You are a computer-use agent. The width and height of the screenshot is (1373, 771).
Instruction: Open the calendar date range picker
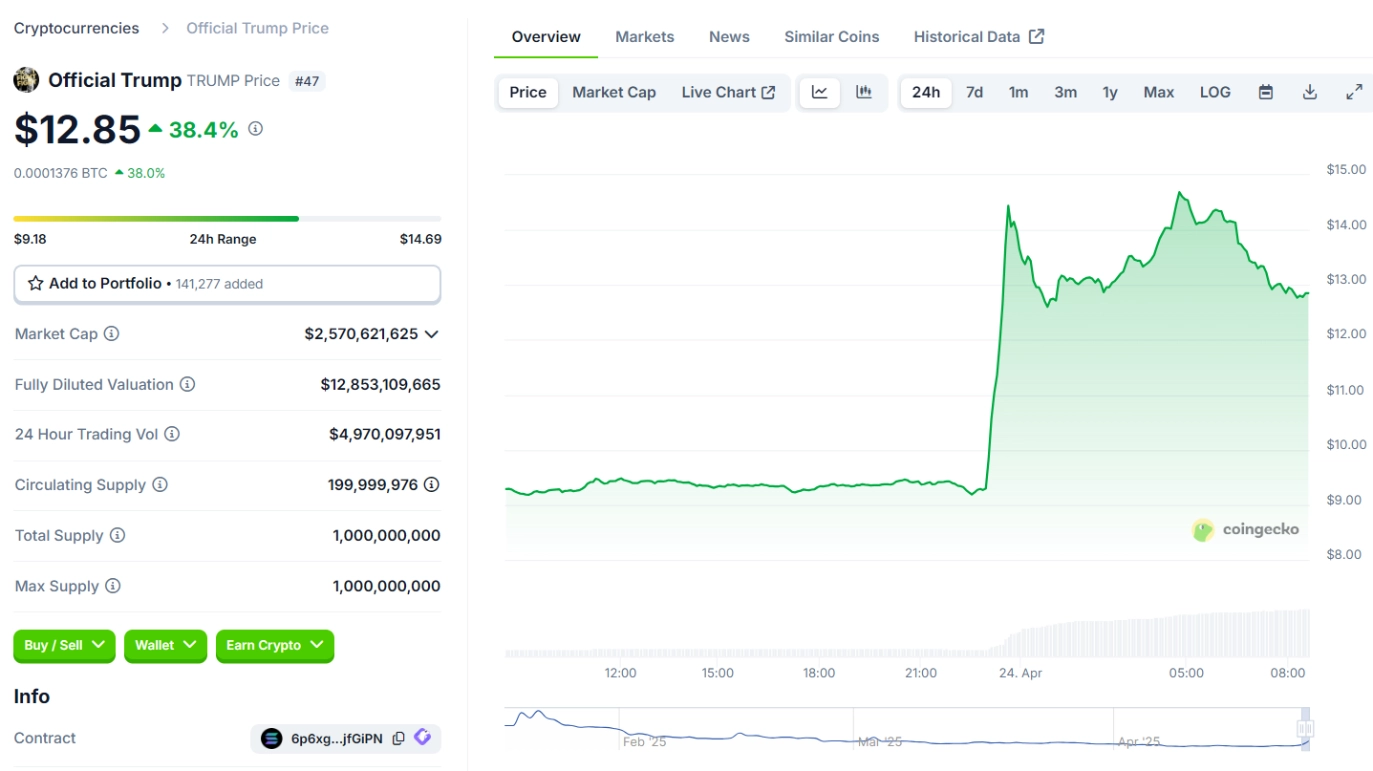[x=1265, y=92]
